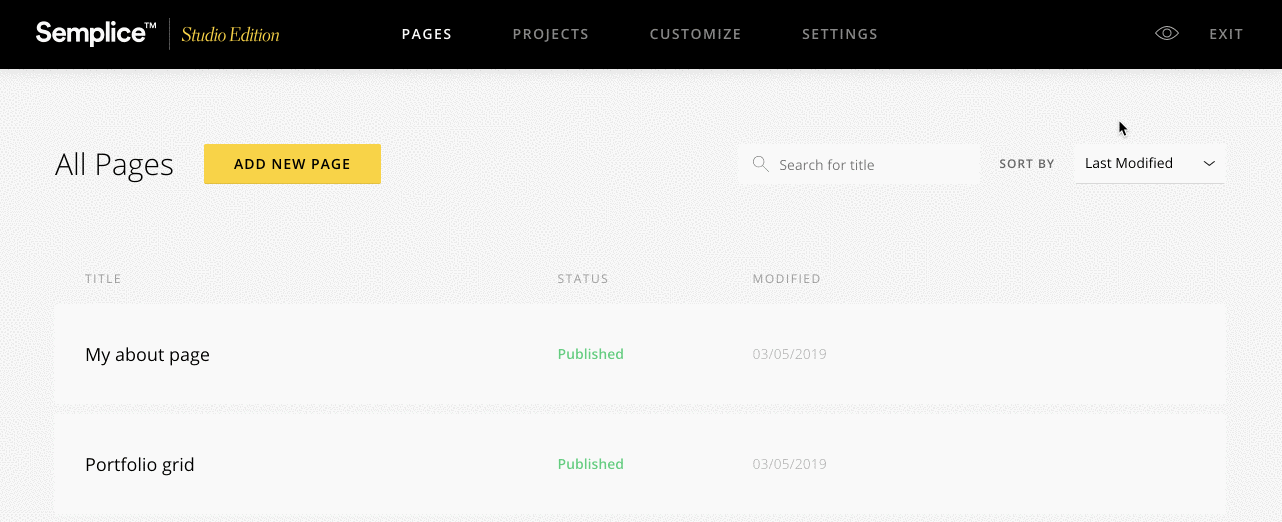This screenshot has width=1282, height=522.
Task: Click the search magnifier icon
Action: click(761, 164)
